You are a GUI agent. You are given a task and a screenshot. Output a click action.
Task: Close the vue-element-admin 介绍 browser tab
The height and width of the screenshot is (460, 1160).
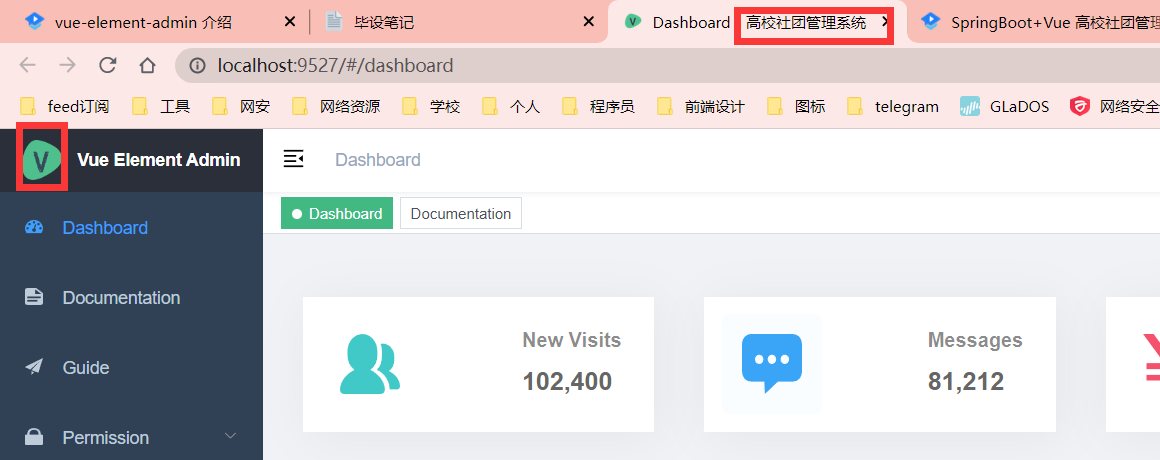[290, 22]
